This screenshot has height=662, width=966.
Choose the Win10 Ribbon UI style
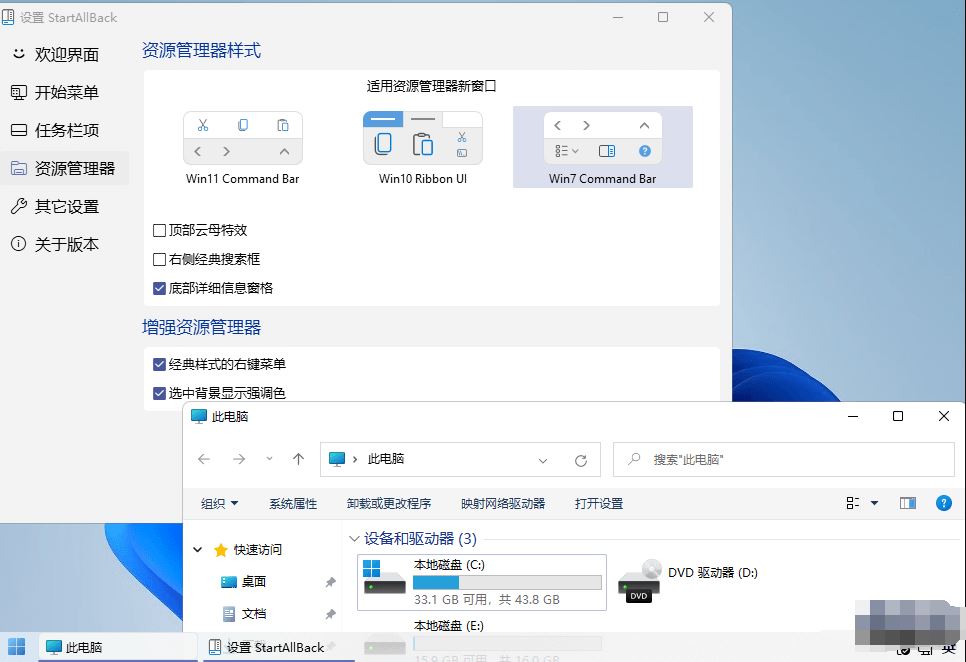[x=423, y=148]
